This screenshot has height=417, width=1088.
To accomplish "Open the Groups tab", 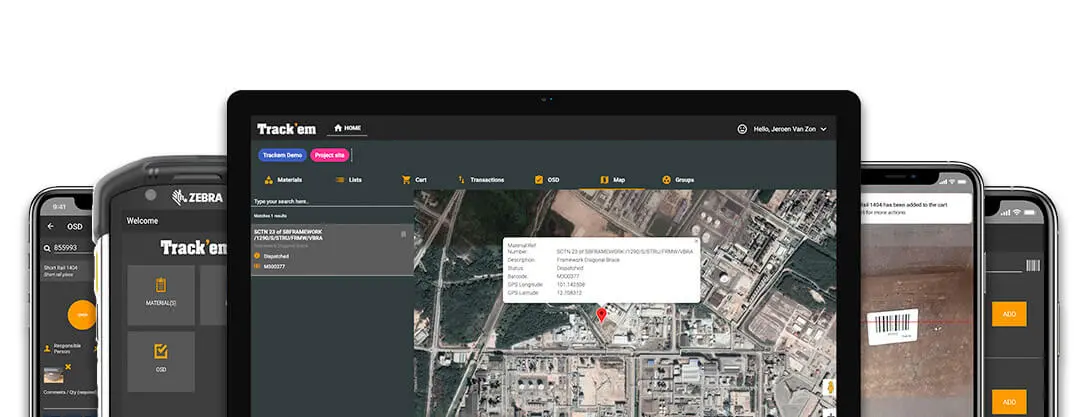I will [678, 180].
